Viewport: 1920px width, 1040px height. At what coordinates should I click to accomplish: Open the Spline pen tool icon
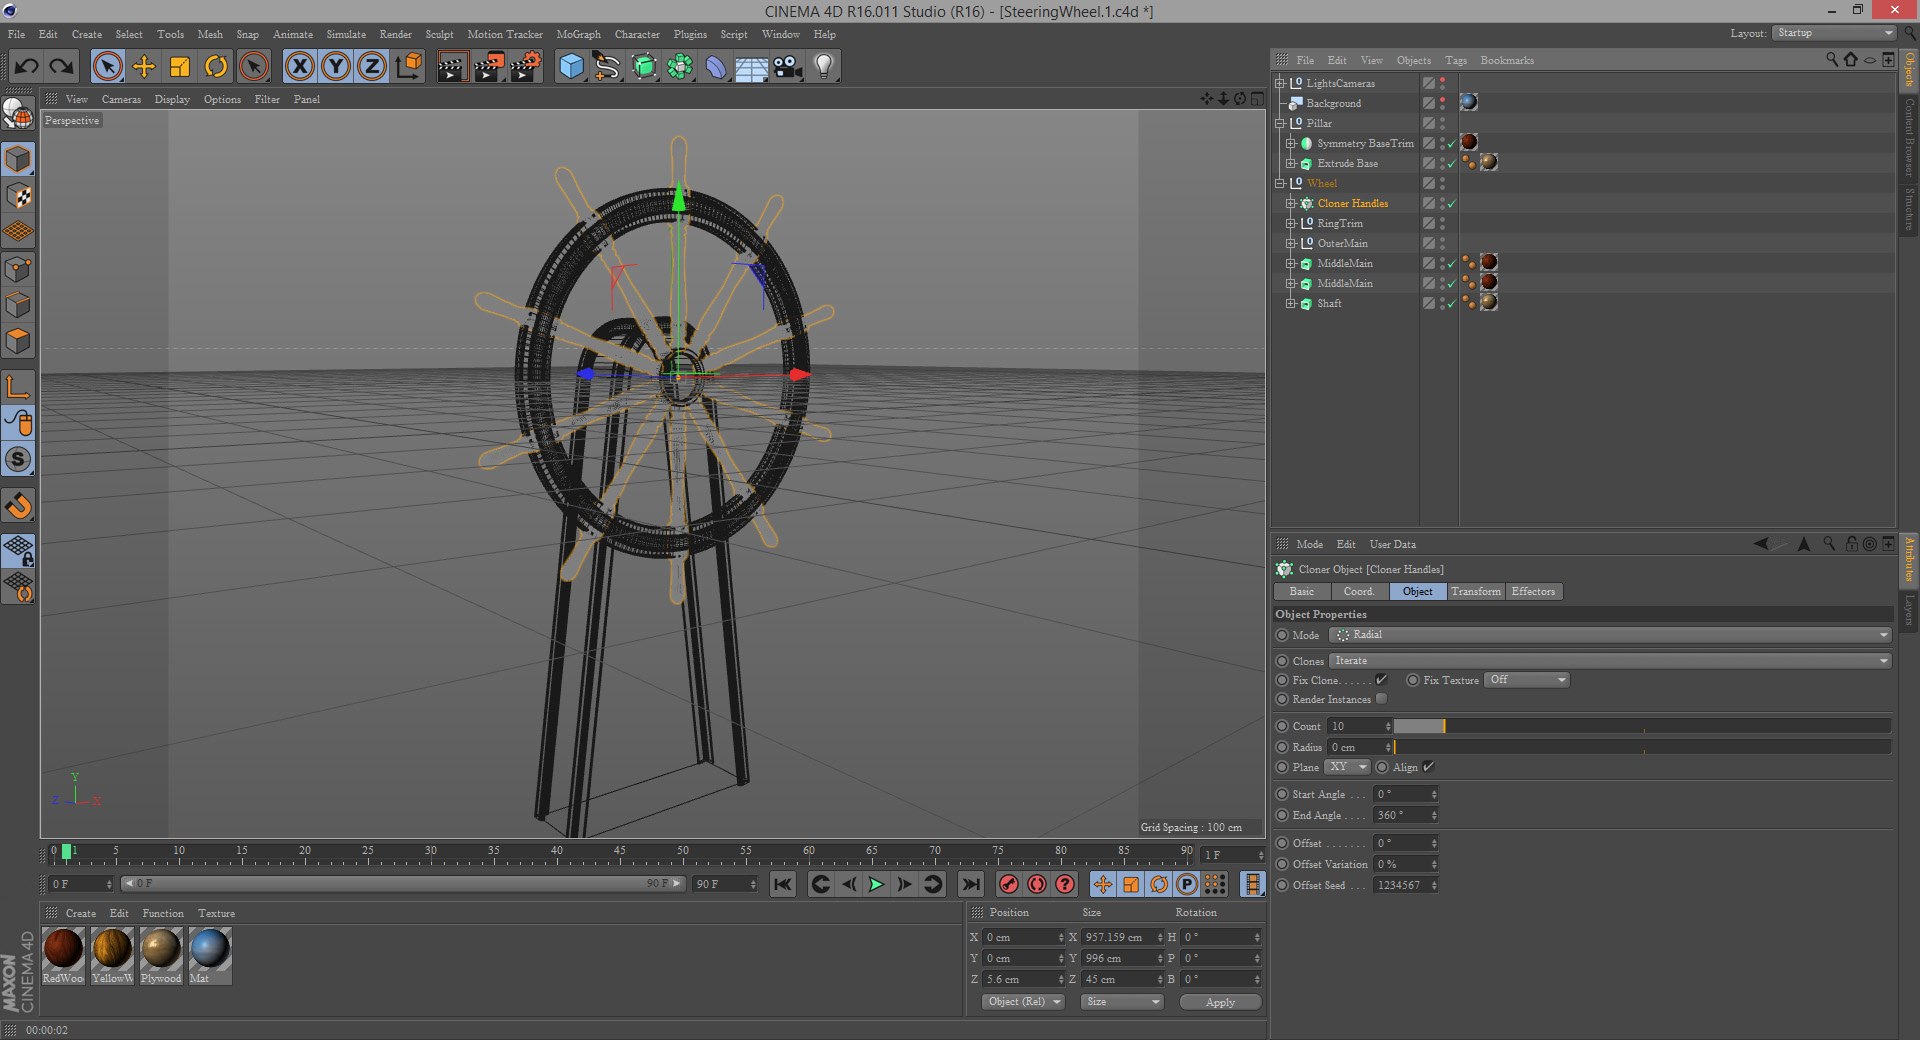click(607, 67)
